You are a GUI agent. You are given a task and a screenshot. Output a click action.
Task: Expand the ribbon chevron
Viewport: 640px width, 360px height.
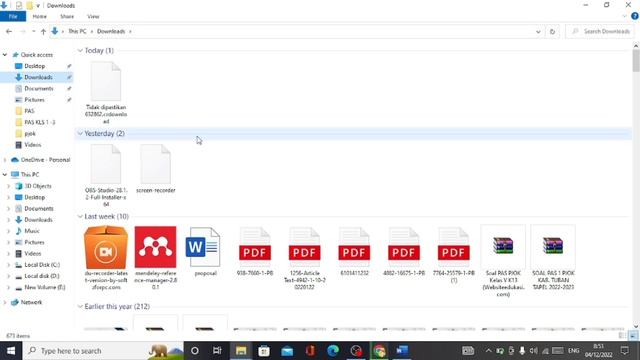624,16
